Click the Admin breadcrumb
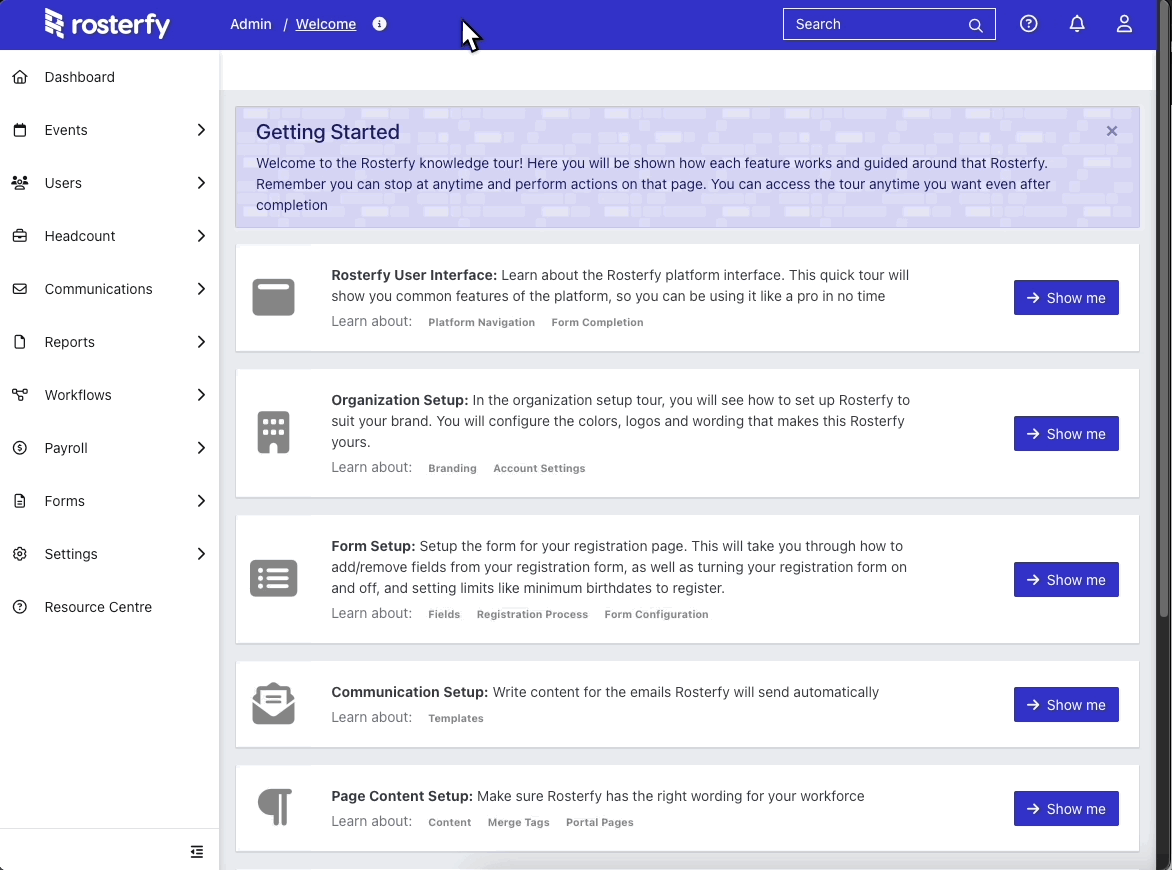The width and height of the screenshot is (1172, 870). point(250,24)
